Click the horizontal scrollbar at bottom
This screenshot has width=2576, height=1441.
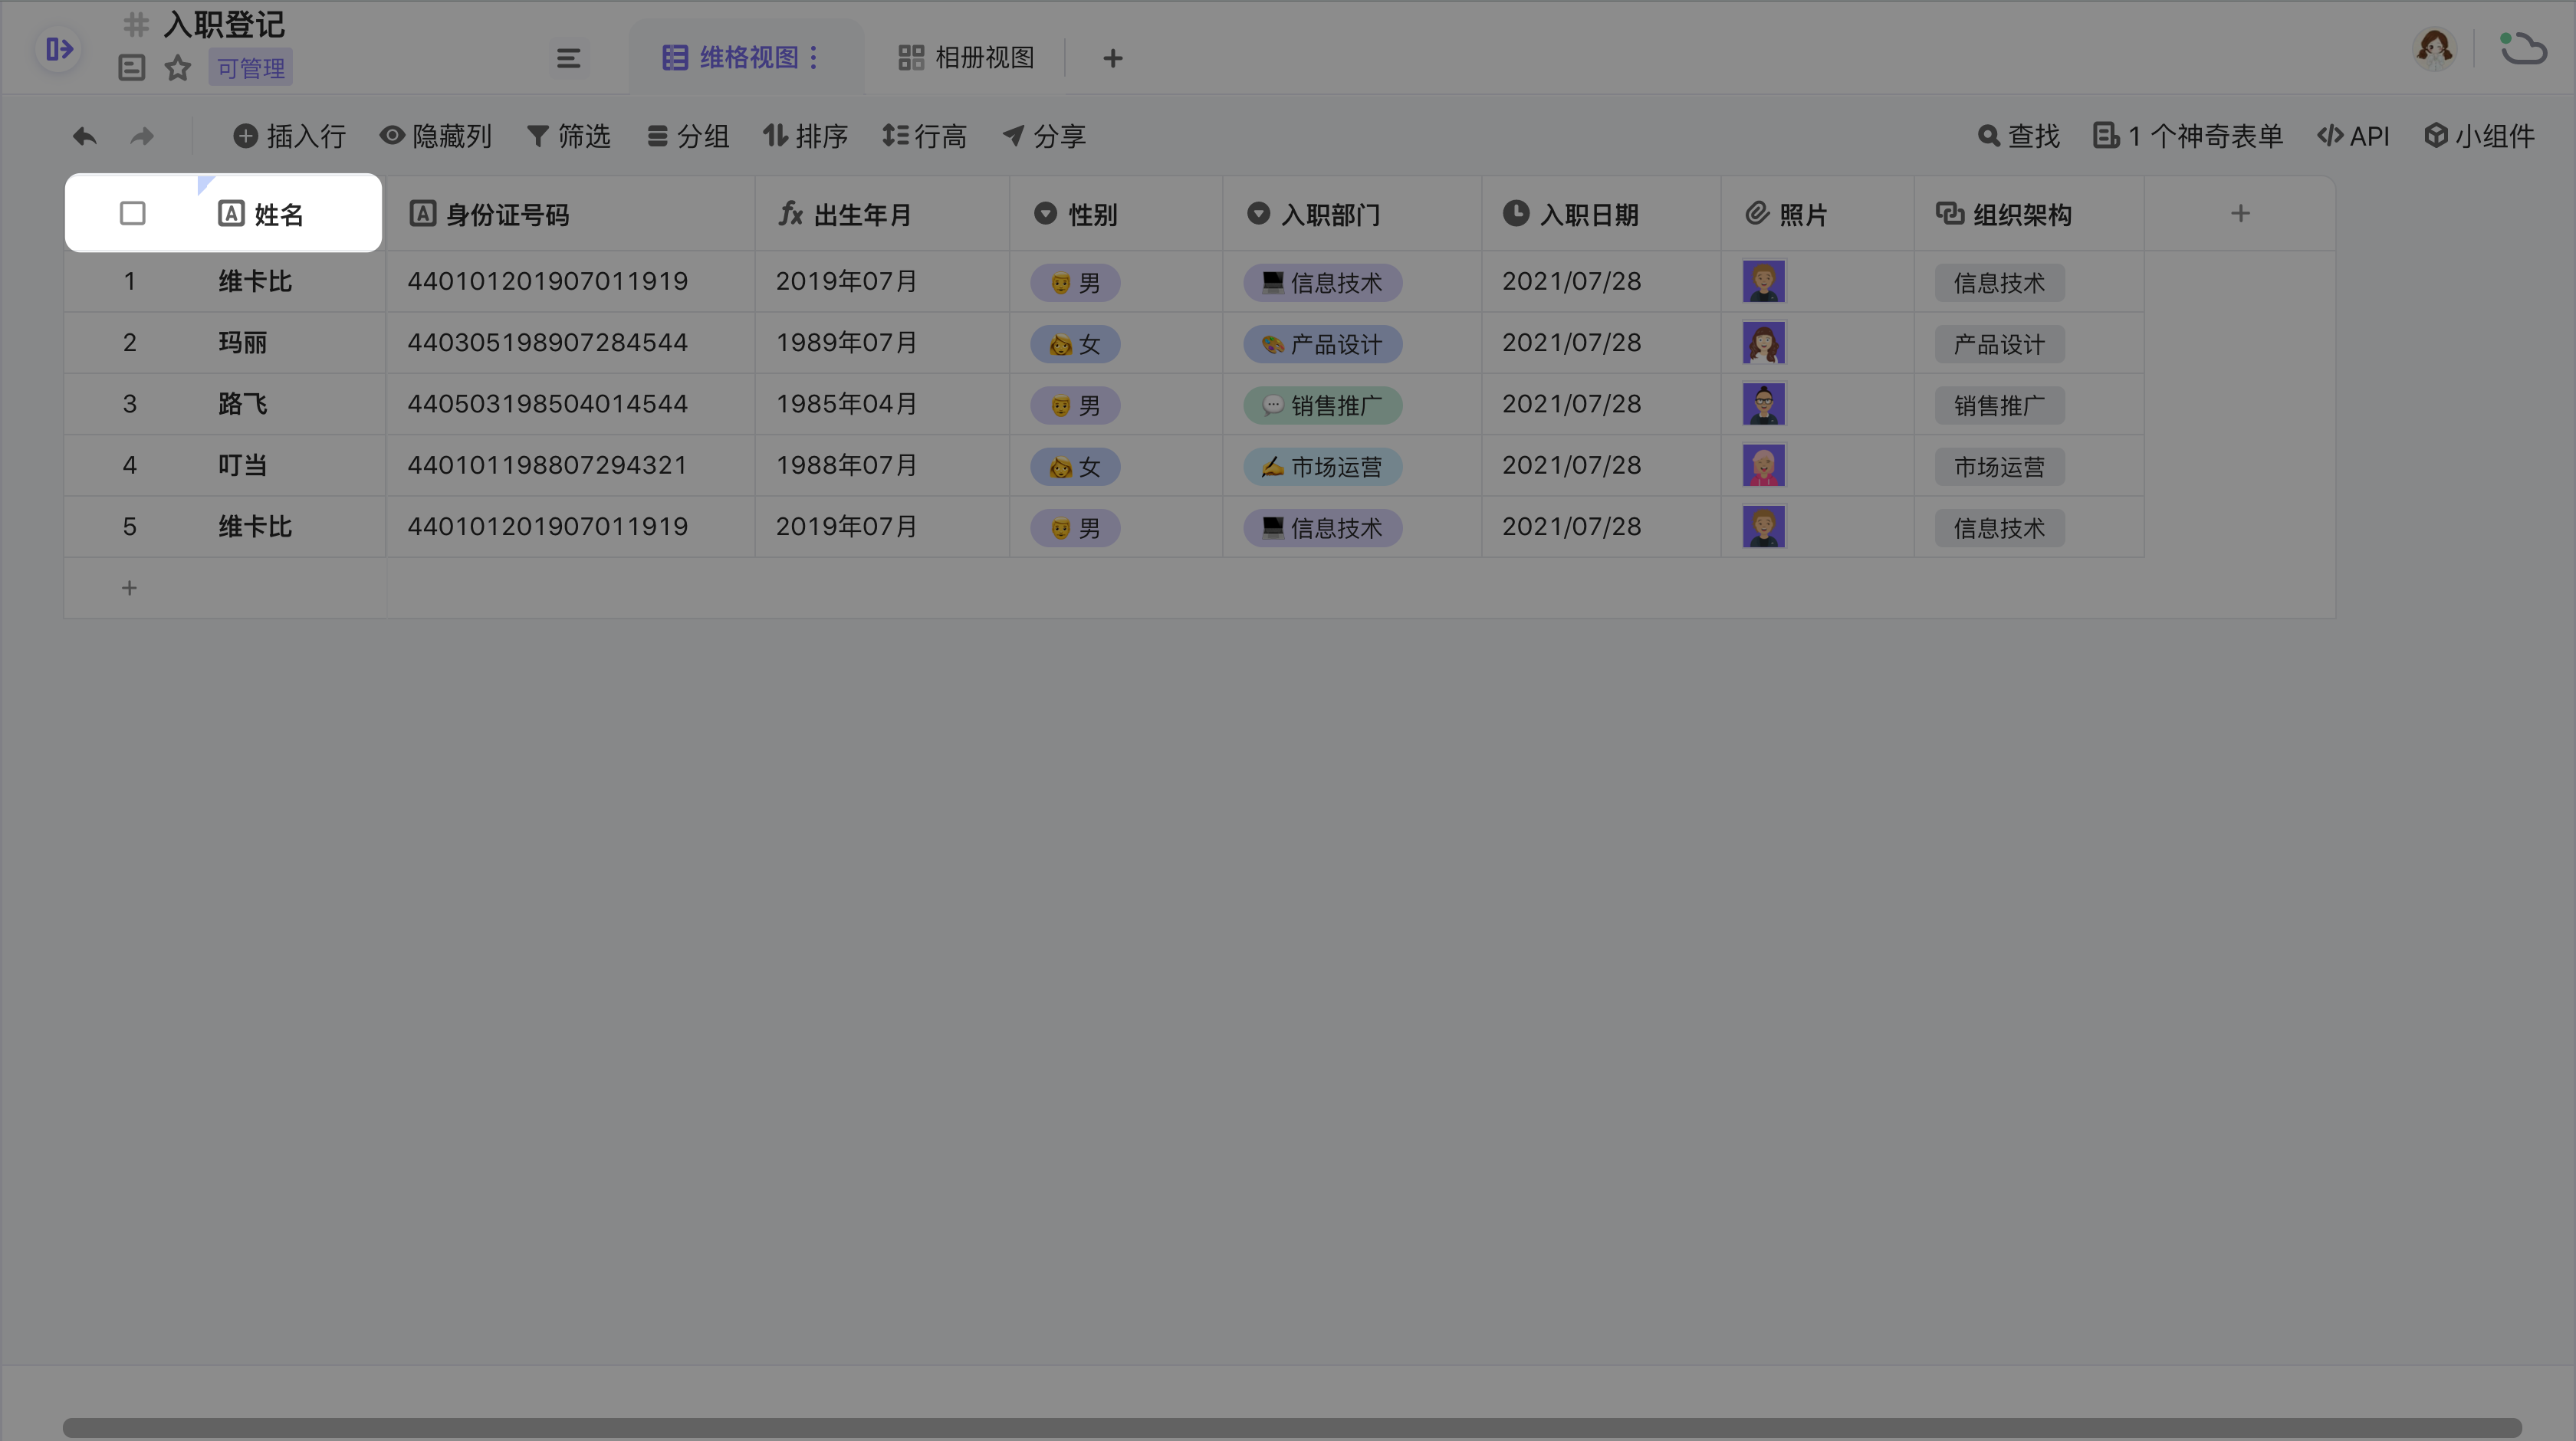pyautogui.click(x=1292, y=1427)
